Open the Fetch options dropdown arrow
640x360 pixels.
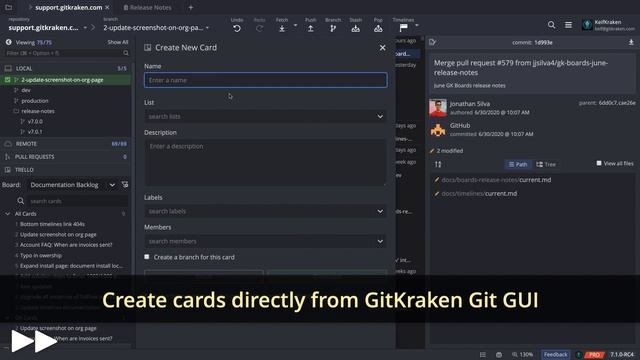(295, 25)
